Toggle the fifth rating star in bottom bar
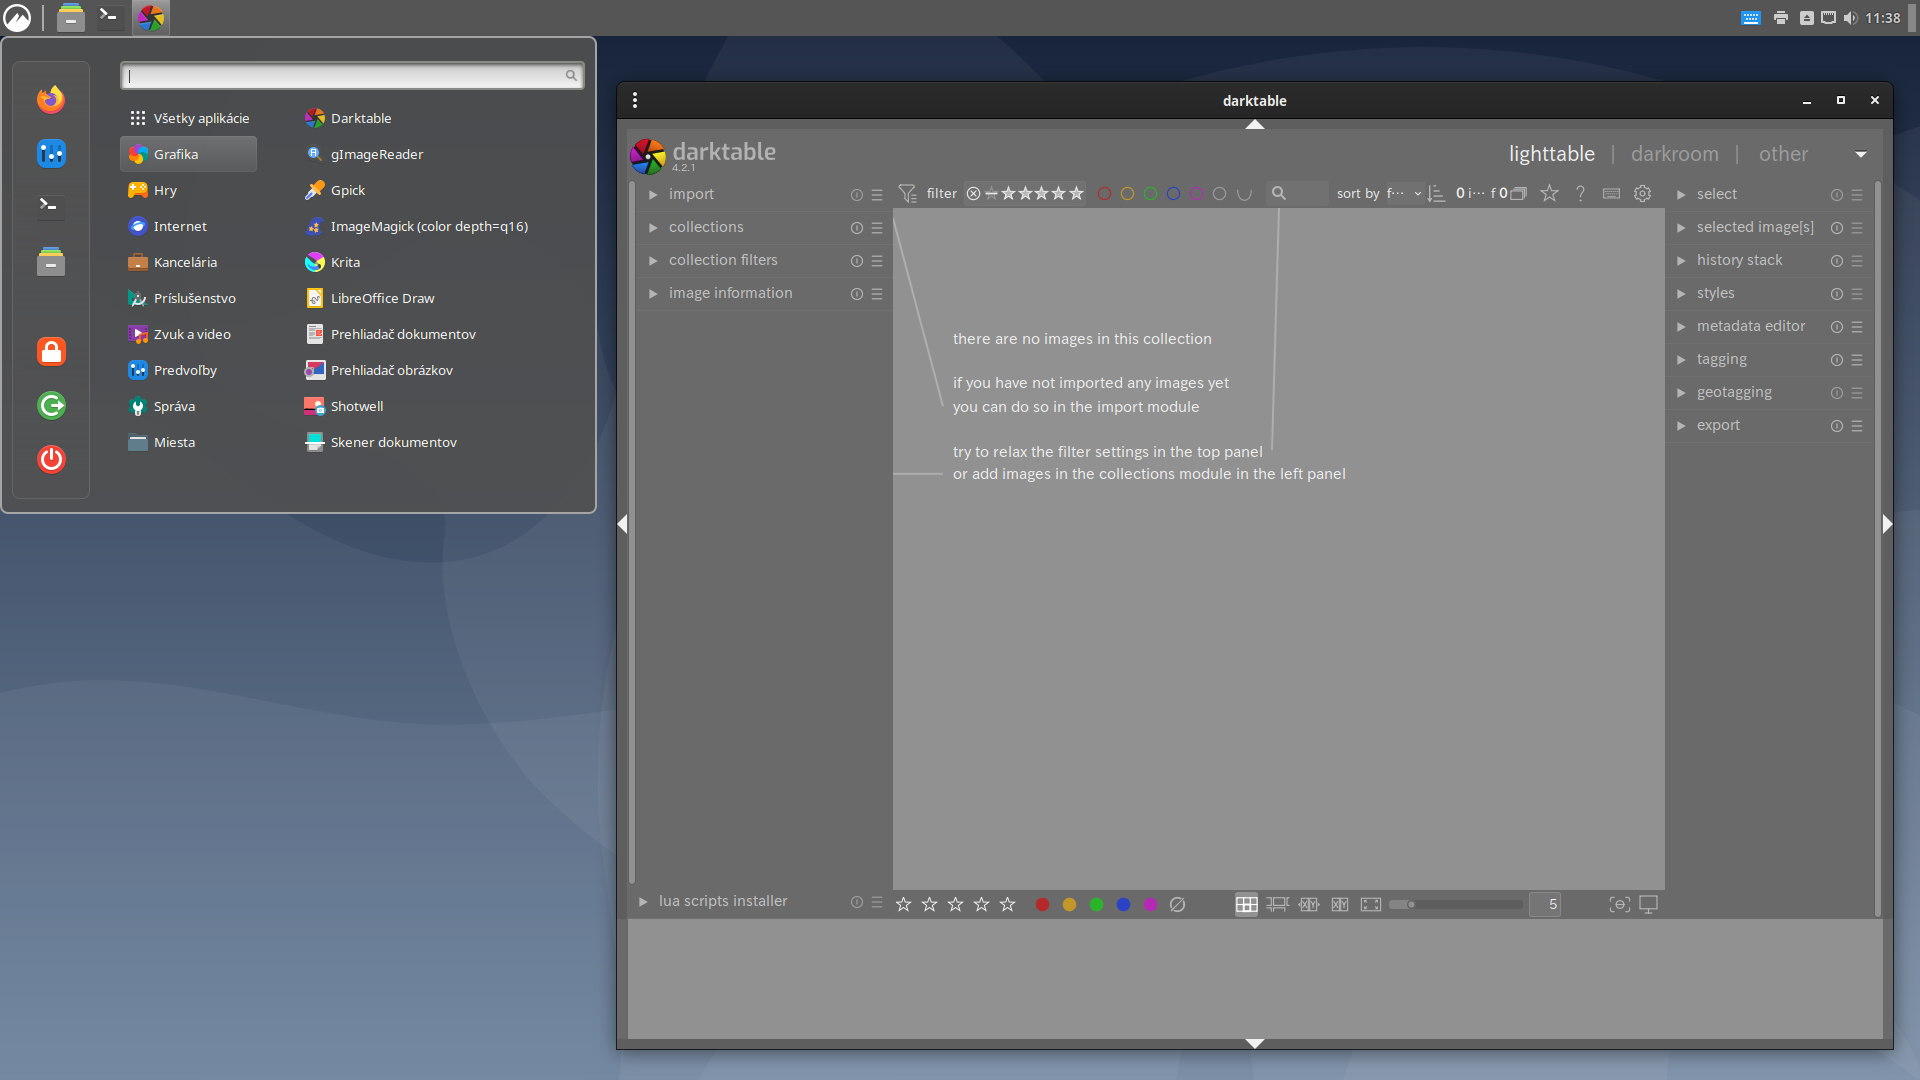The image size is (1920, 1080). pyautogui.click(x=1008, y=904)
